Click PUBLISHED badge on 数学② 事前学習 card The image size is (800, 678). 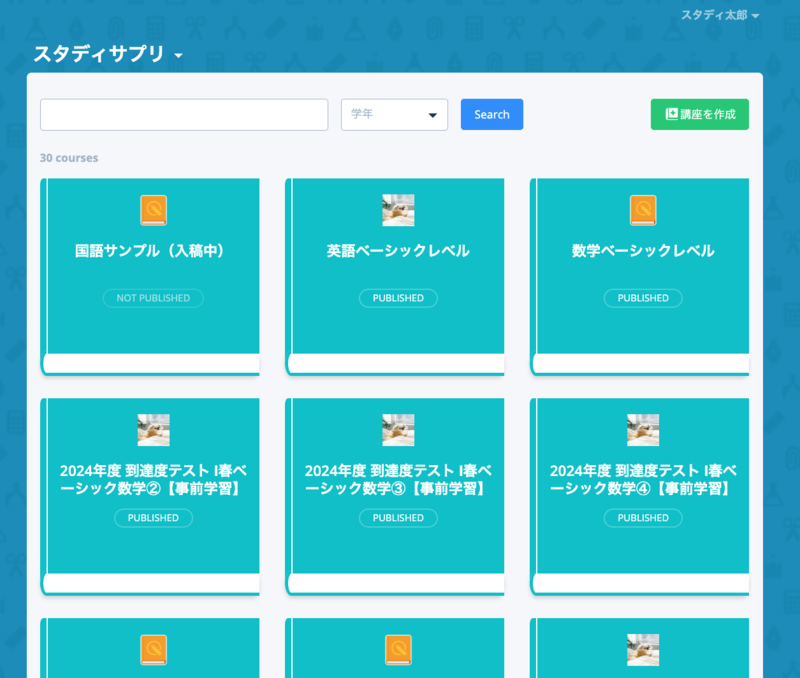click(x=153, y=518)
